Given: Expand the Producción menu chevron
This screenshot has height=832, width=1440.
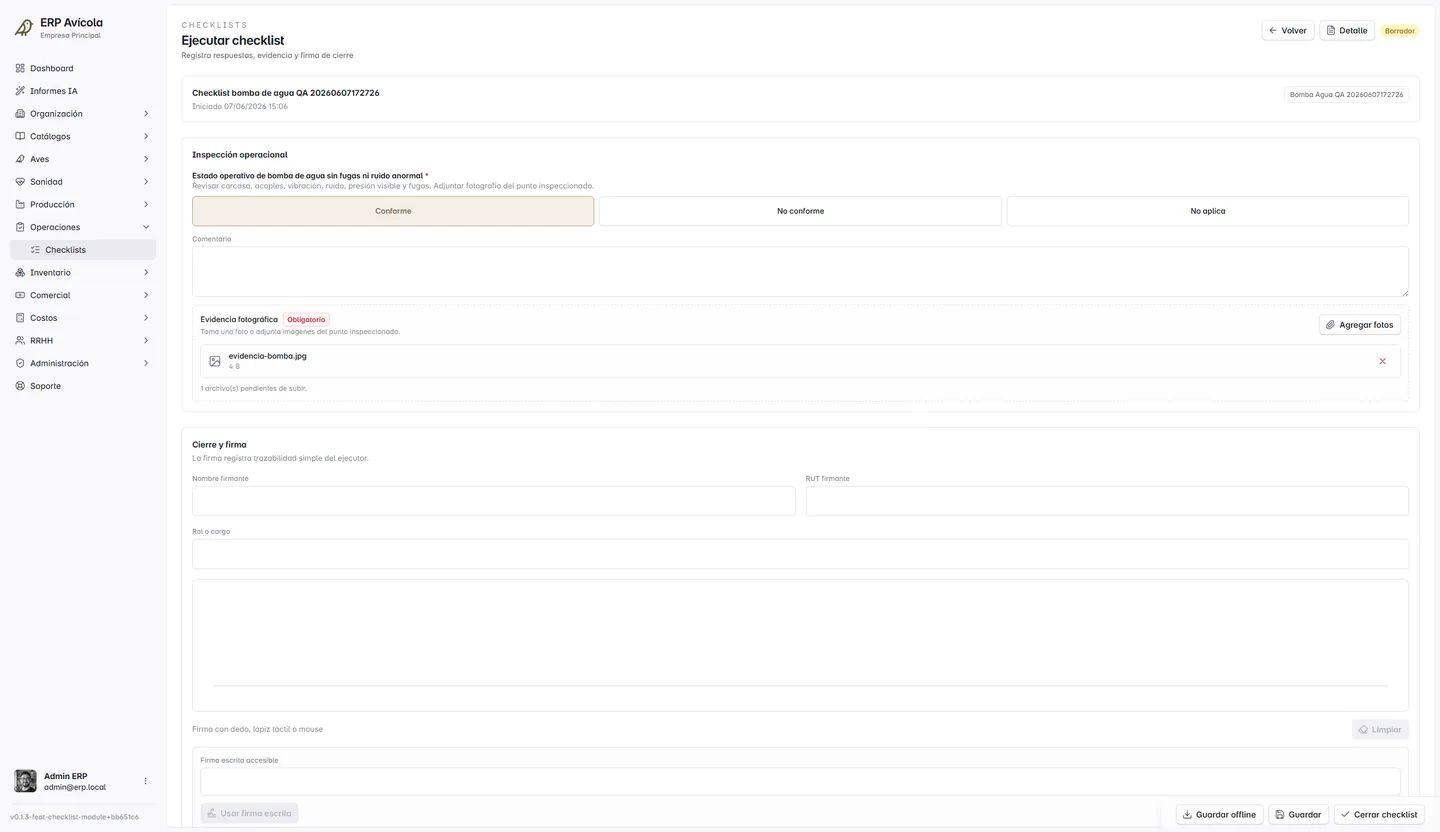Looking at the screenshot, I should [146, 204].
